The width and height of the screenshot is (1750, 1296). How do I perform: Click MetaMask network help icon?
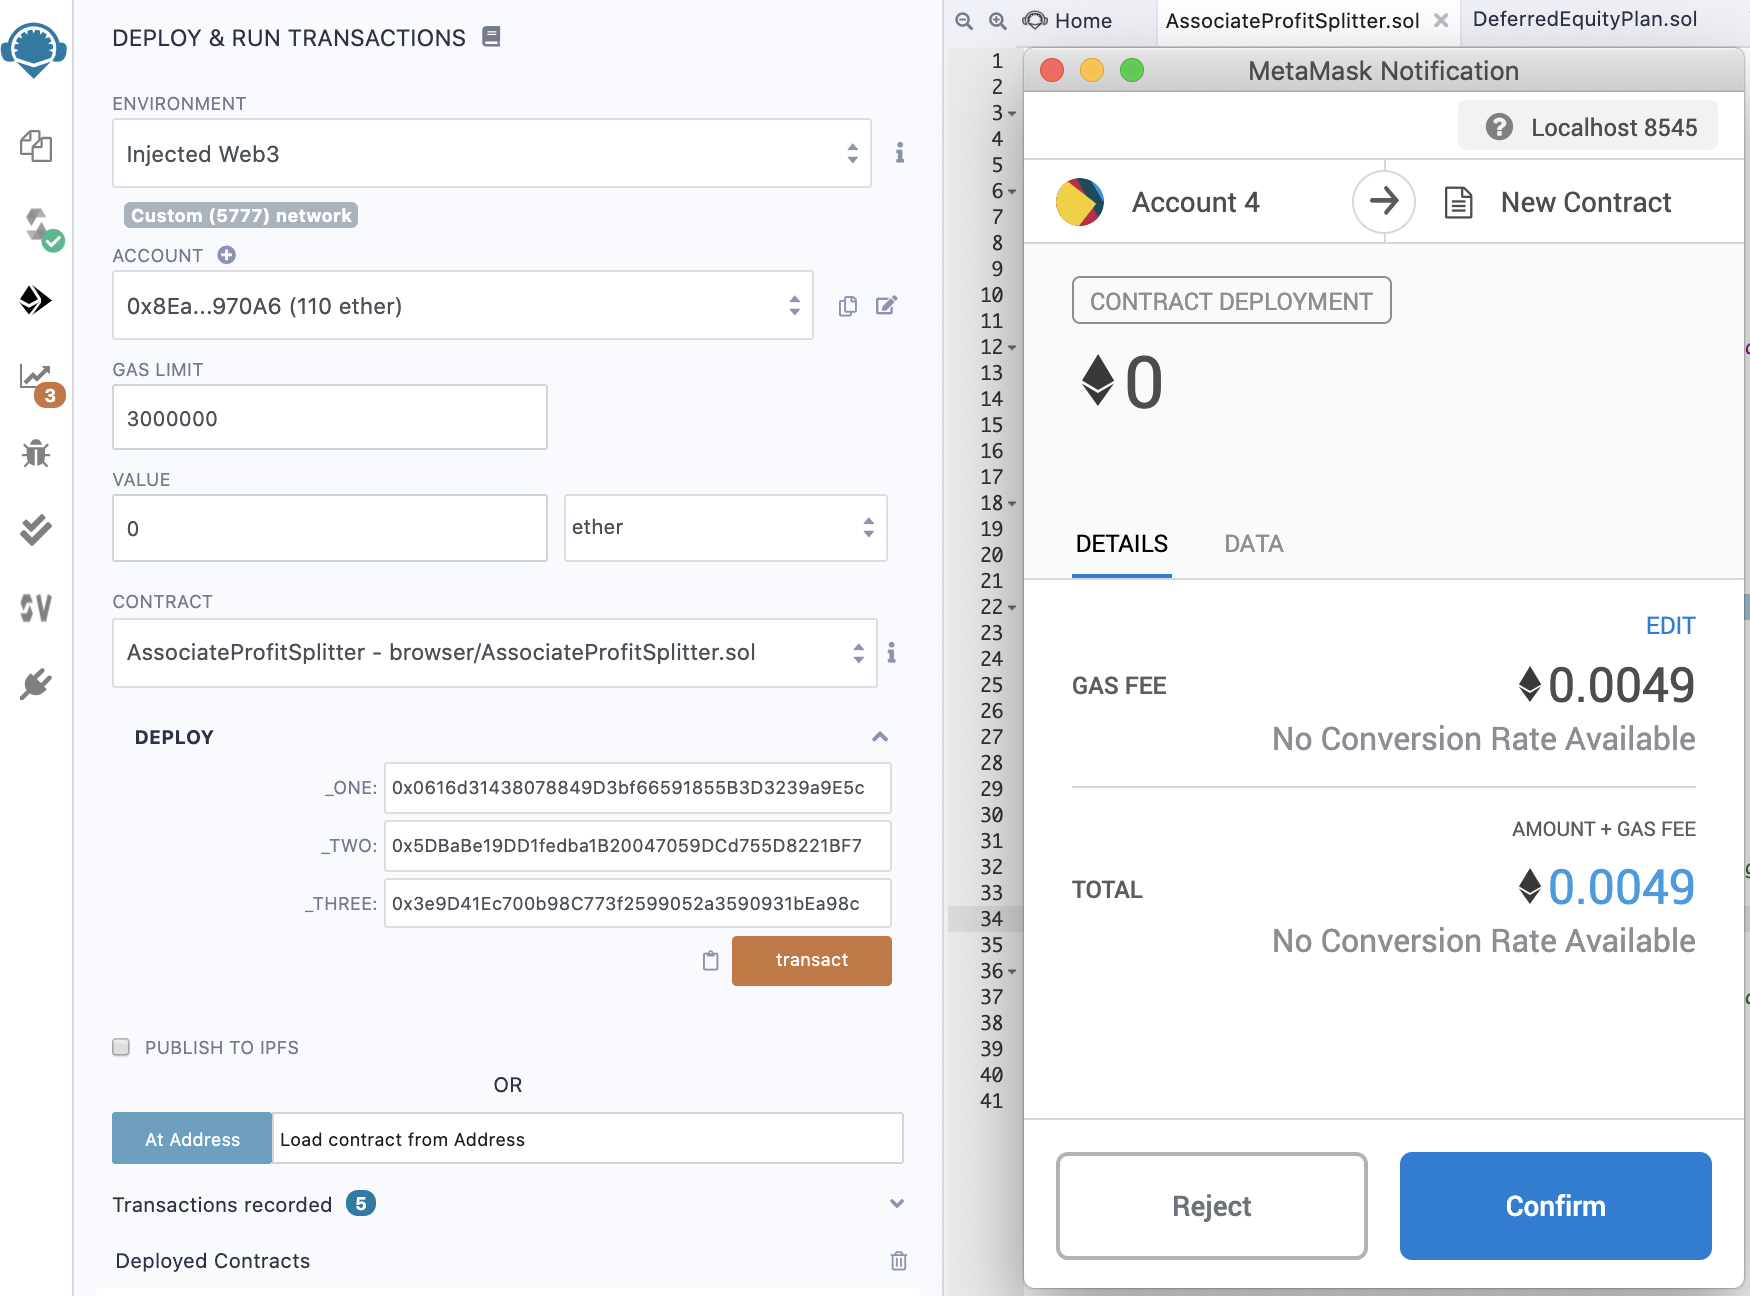(x=1499, y=127)
